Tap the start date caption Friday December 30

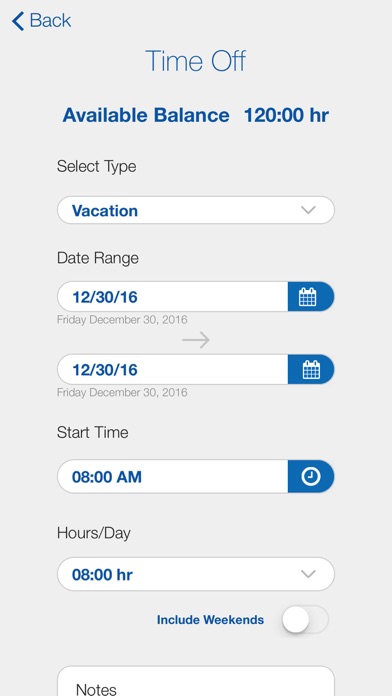coord(122,320)
